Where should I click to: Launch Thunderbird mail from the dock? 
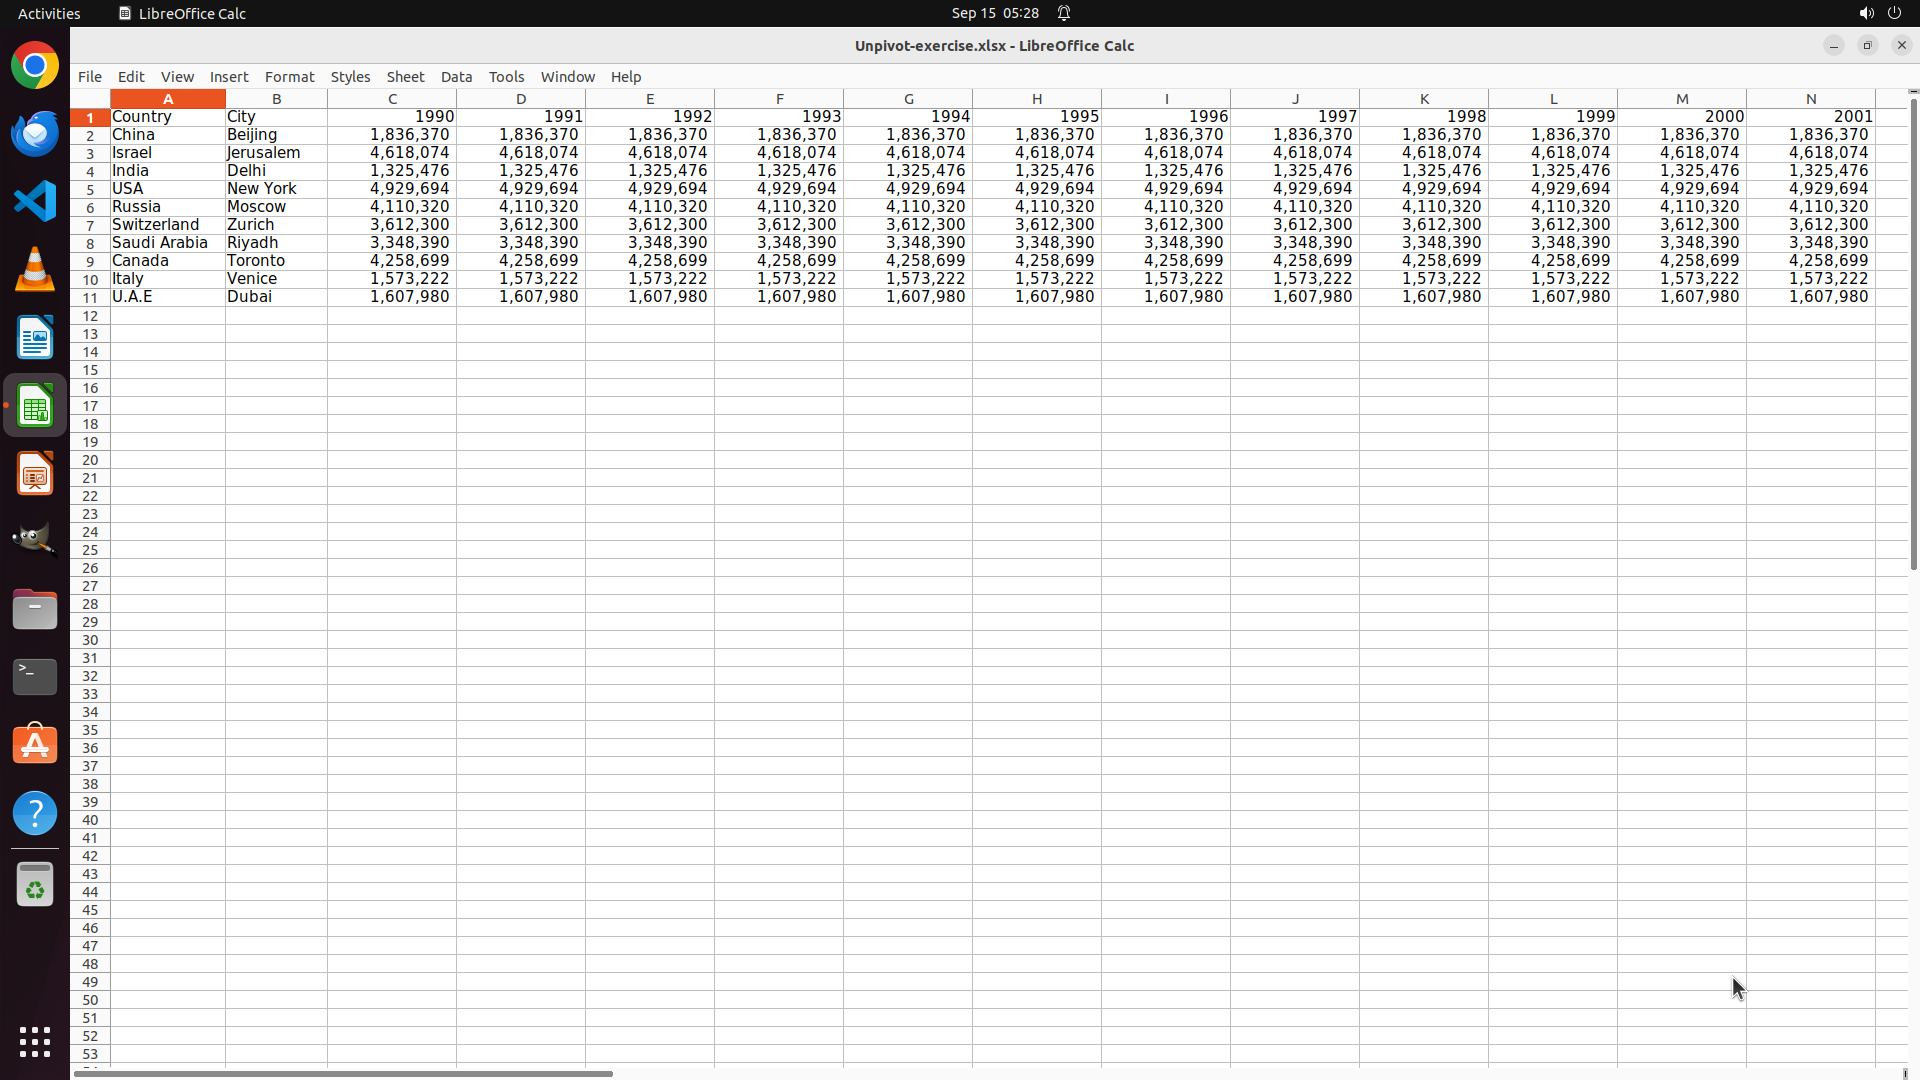(35, 133)
